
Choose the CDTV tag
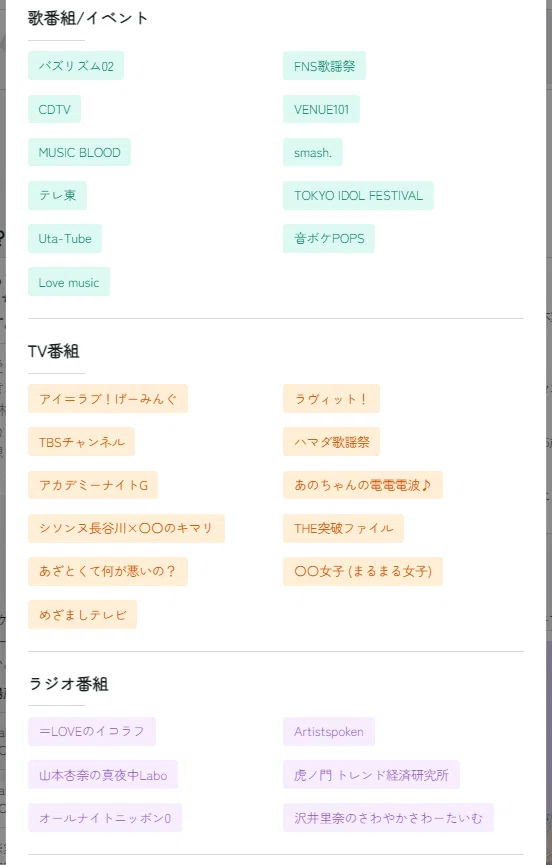pos(55,109)
